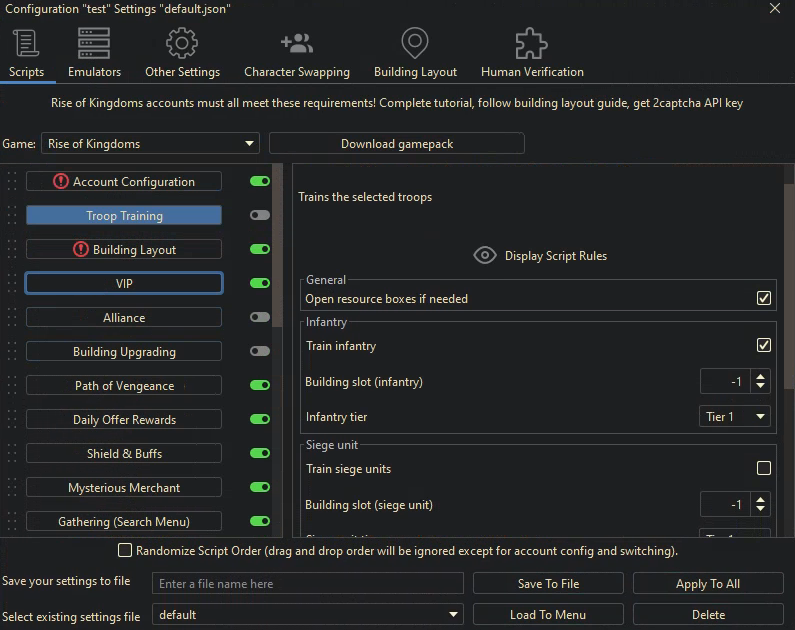Click Save To File button
The height and width of the screenshot is (630, 795).
tap(548, 583)
